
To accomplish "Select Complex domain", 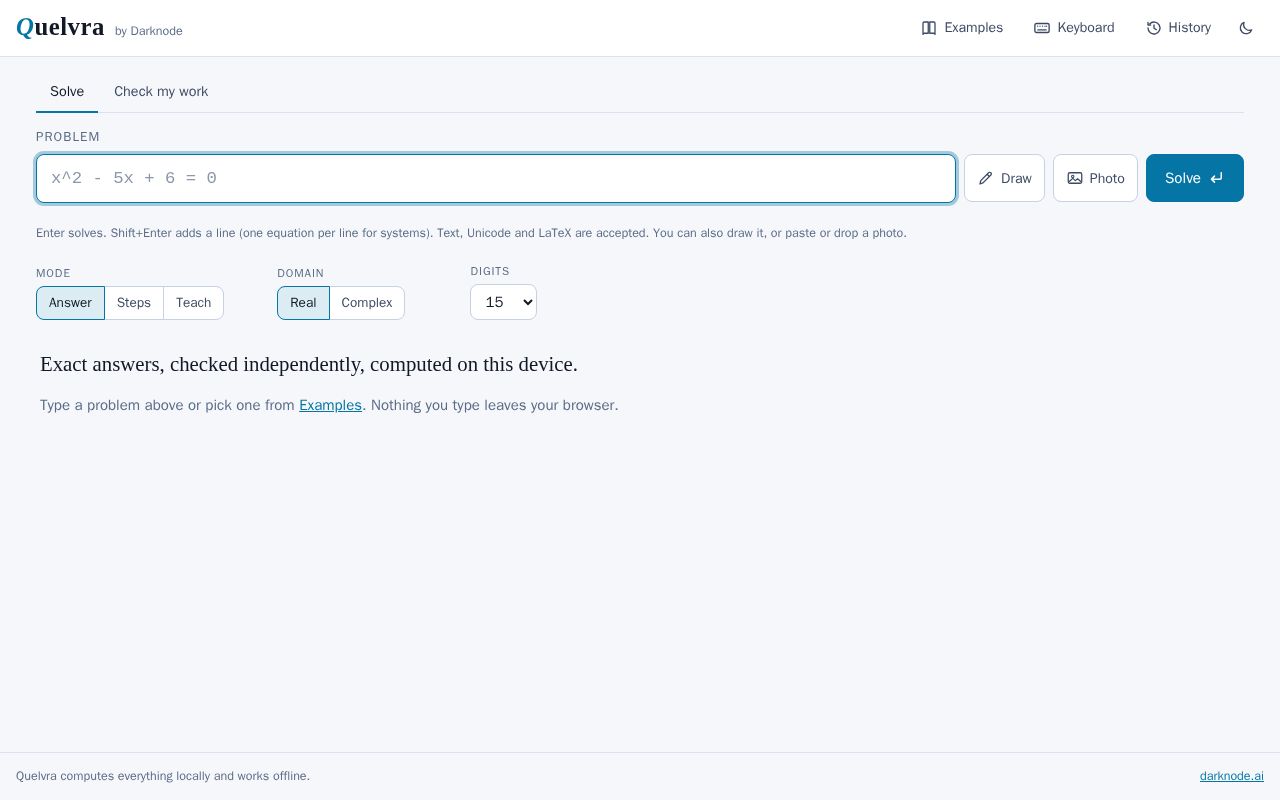I will pyautogui.click(x=367, y=303).
